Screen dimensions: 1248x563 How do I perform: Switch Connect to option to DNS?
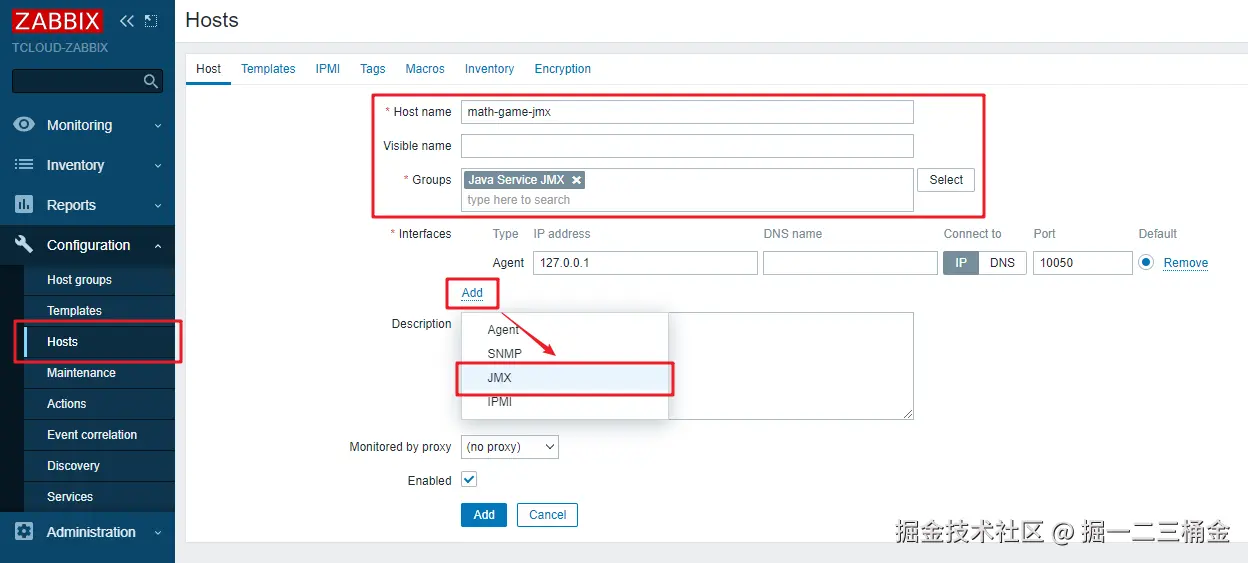tap(1002, 263)
